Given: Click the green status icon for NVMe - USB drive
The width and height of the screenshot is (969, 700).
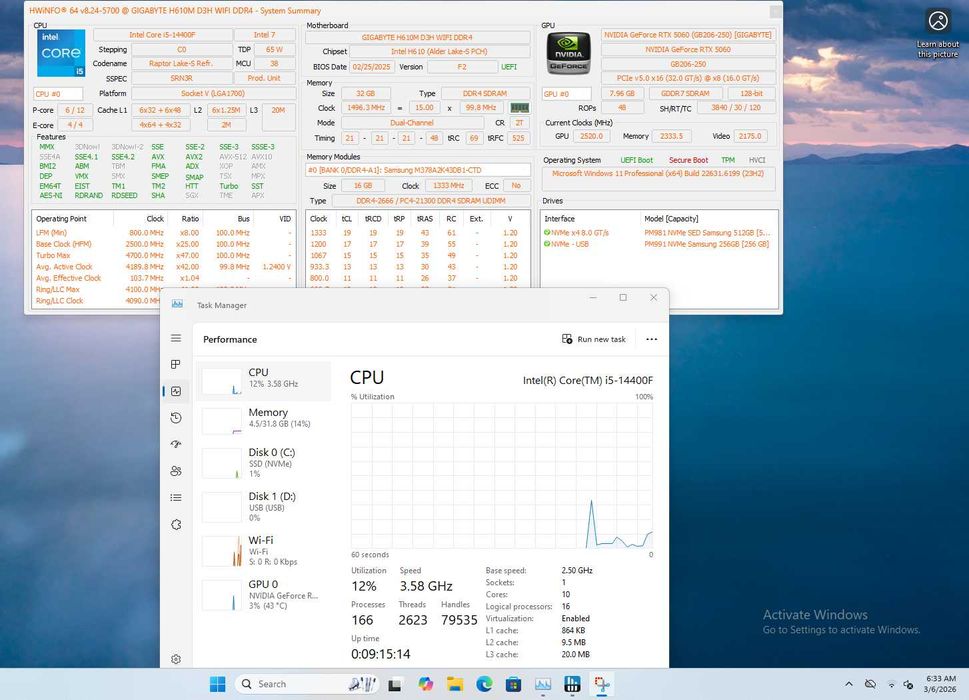Looking at the screenshot, I should pyautogui.click(x=547, y=244).
